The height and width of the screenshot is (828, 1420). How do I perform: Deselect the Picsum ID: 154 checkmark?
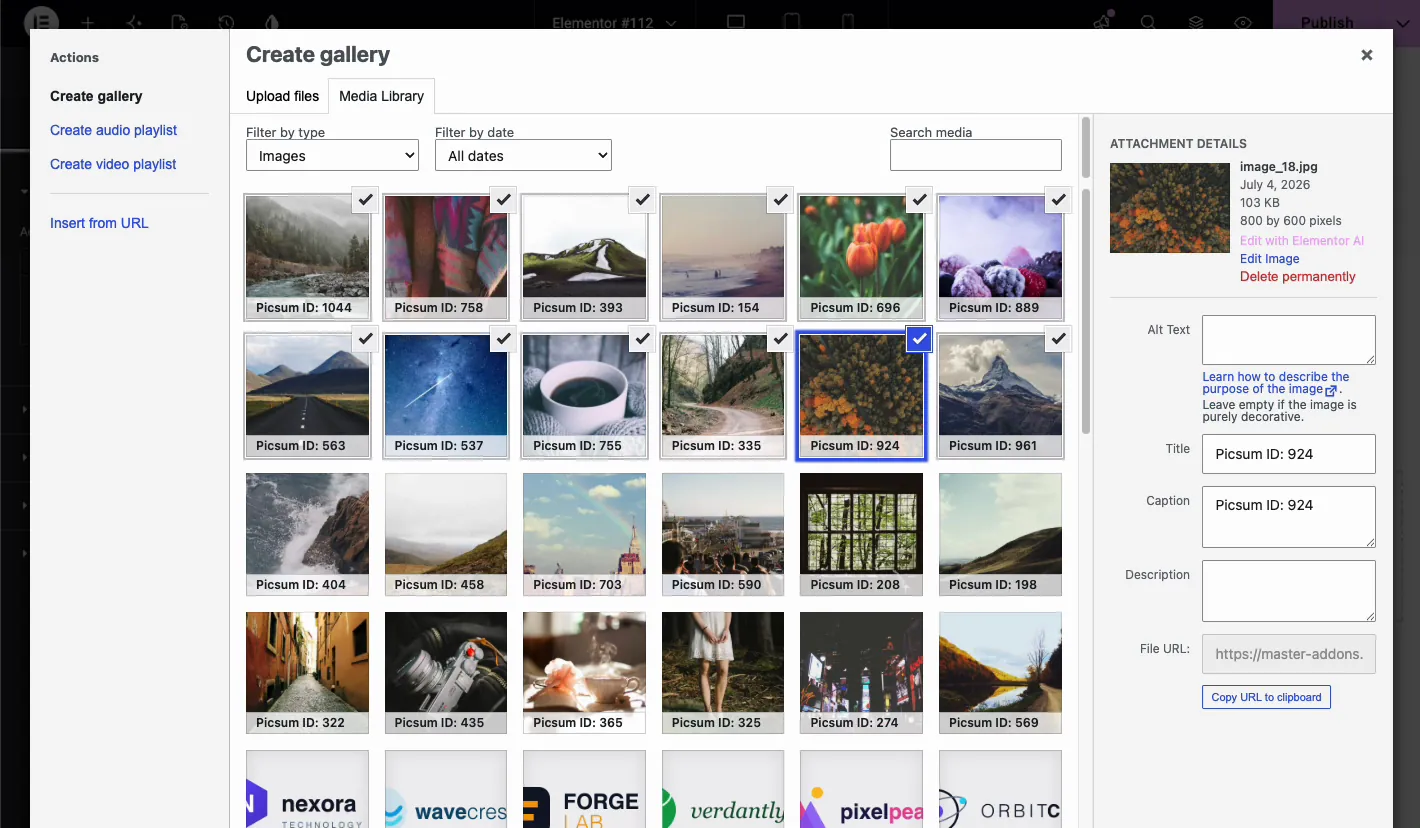click(x=781, y=200)
